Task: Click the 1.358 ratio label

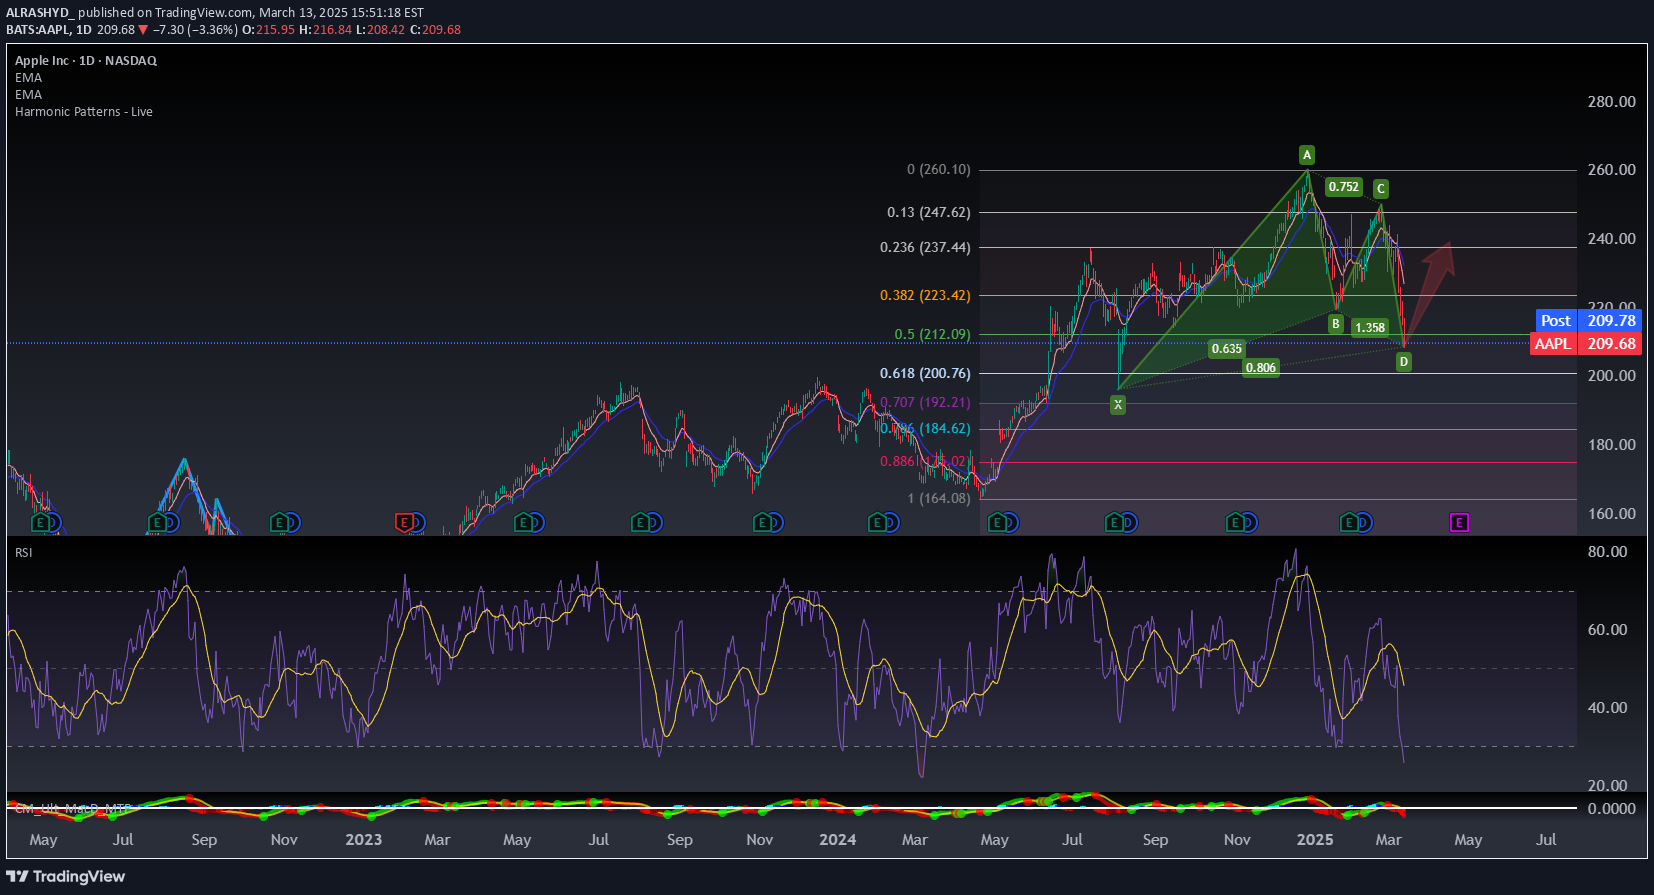Action: [x=1370, y=328]
